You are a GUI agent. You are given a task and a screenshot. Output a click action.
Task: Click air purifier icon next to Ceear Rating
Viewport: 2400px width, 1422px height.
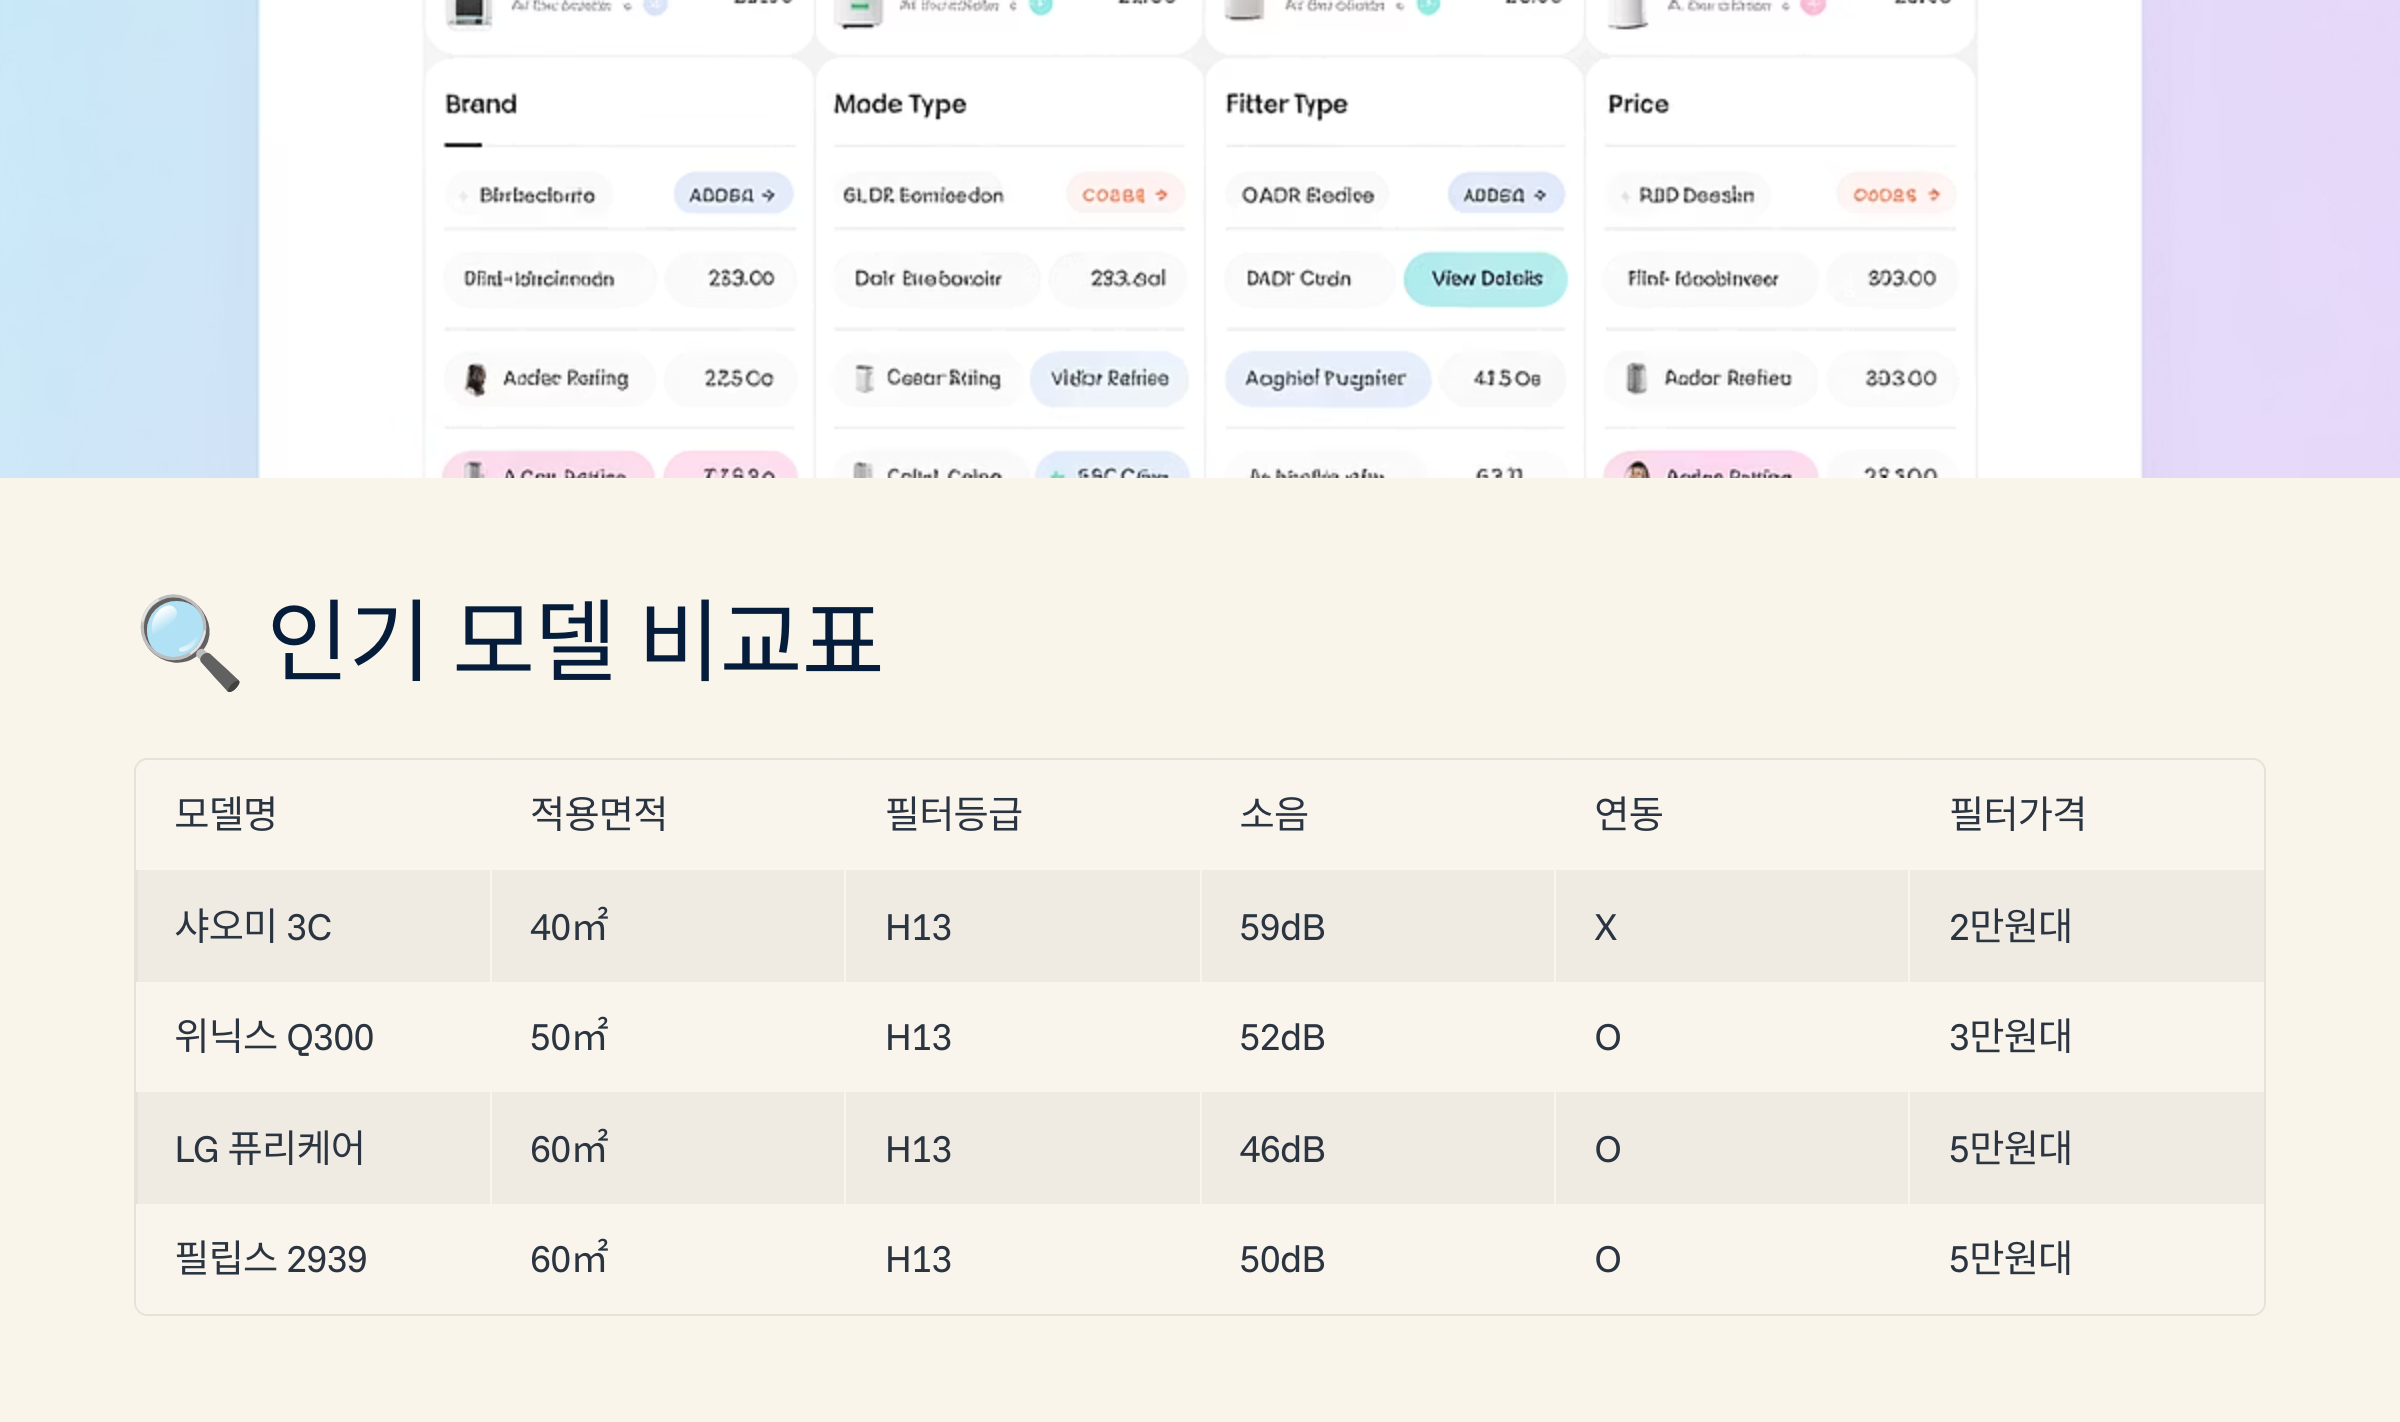click(x=864, y=378)
